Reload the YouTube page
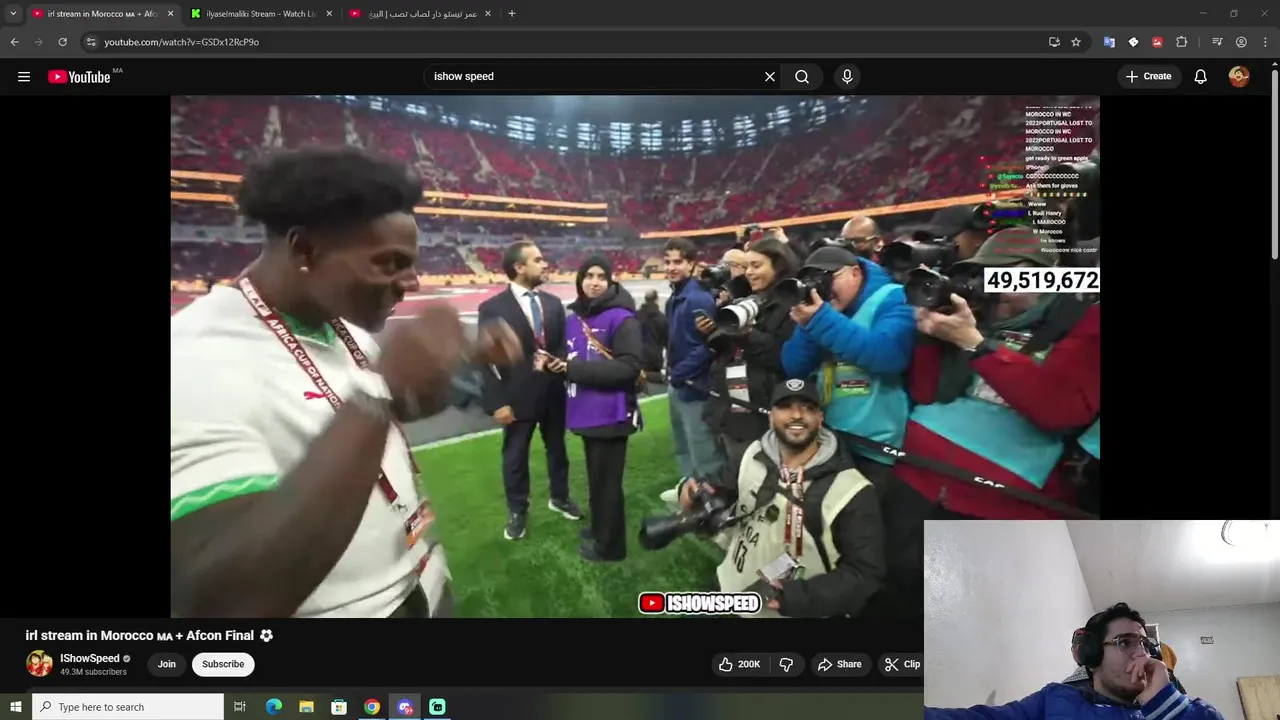Image resolution: width=1280 pixels, height=720 pixels. click(62, 42)
